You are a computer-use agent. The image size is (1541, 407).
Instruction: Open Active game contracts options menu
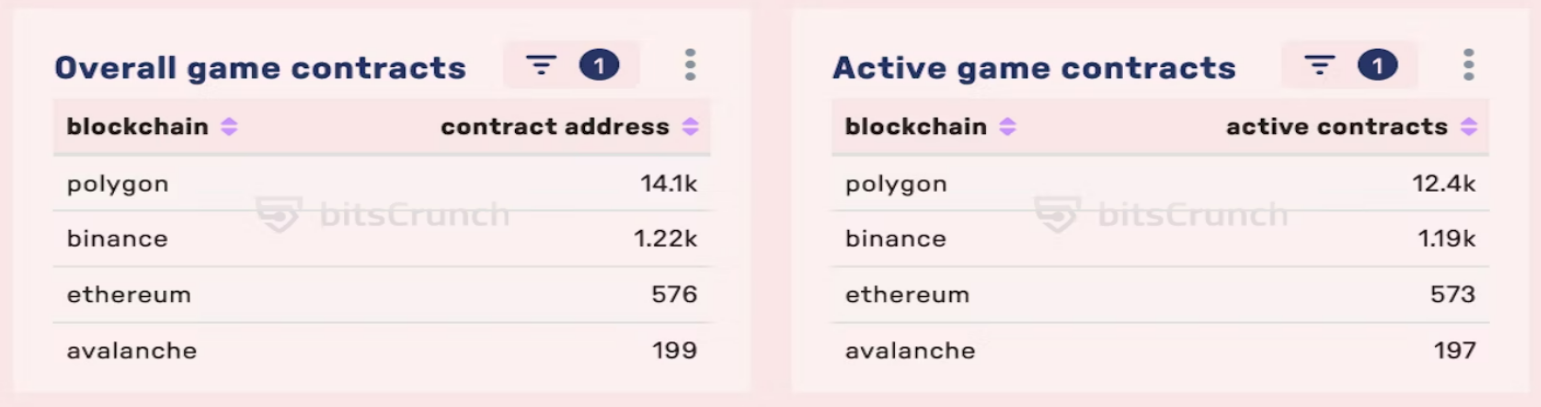coord(1468,65)
